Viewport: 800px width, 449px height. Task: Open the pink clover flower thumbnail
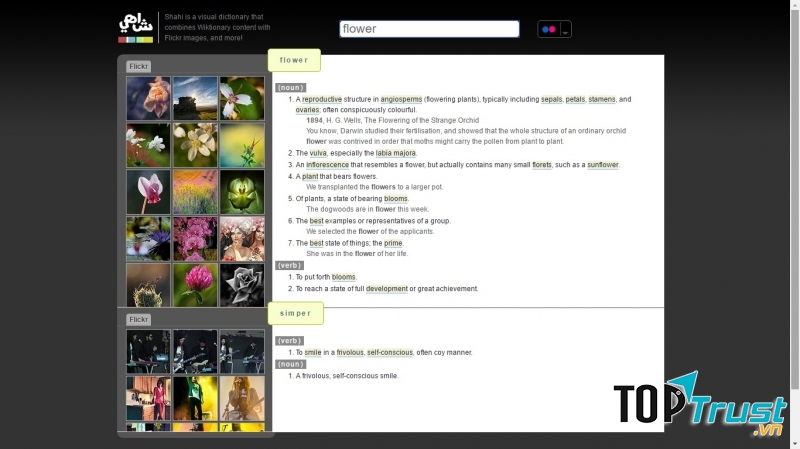[195, 284]
